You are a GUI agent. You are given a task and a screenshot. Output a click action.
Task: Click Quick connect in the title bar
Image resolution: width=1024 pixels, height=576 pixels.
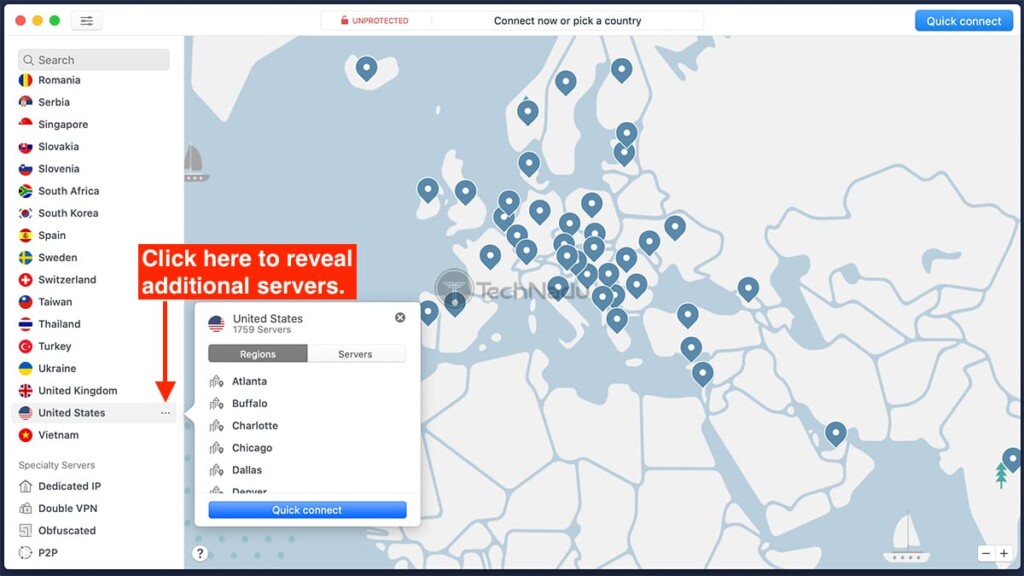[963, 21]
